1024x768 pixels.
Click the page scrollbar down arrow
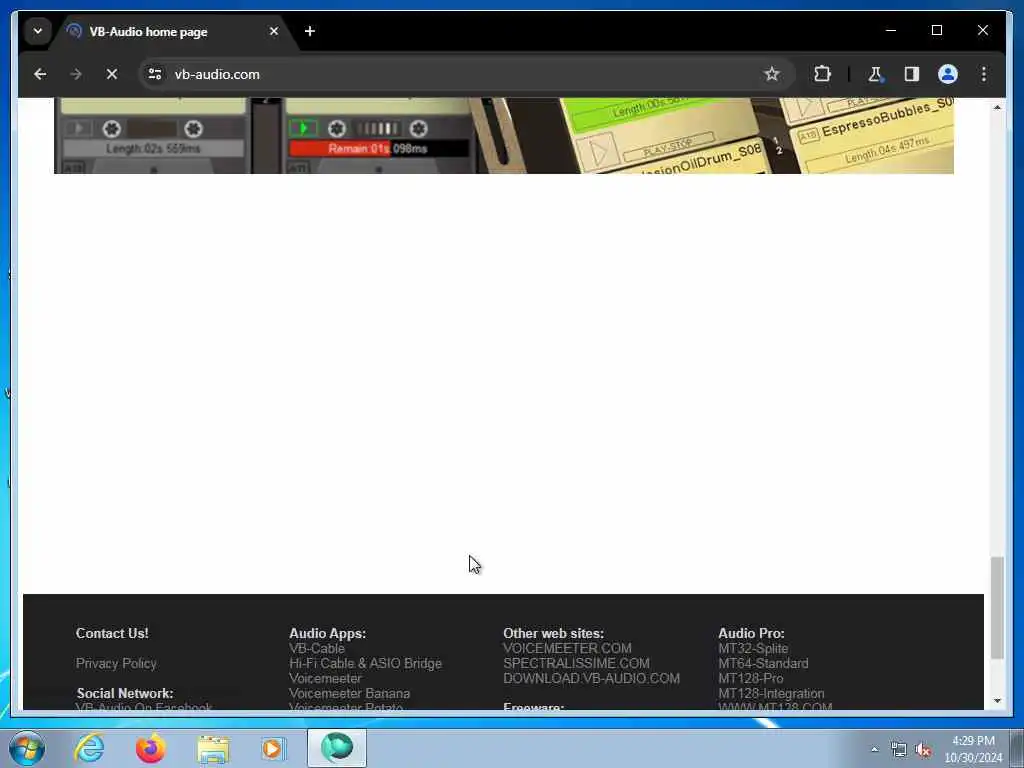997,700
